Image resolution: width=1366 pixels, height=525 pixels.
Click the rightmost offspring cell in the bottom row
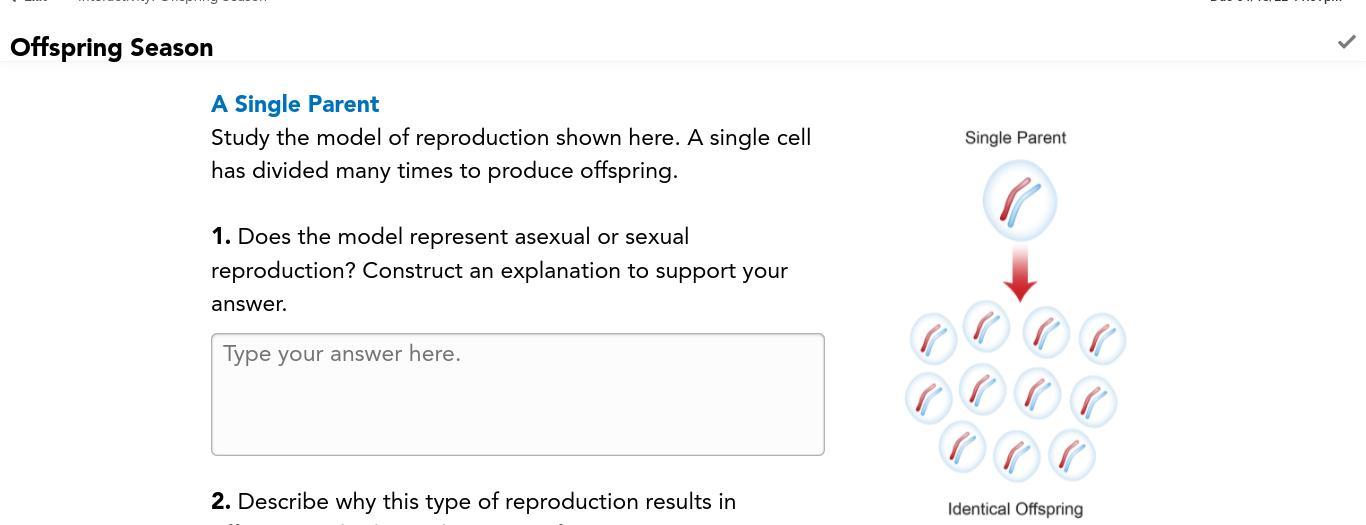pyautogui.click(x=1071, y=455)
